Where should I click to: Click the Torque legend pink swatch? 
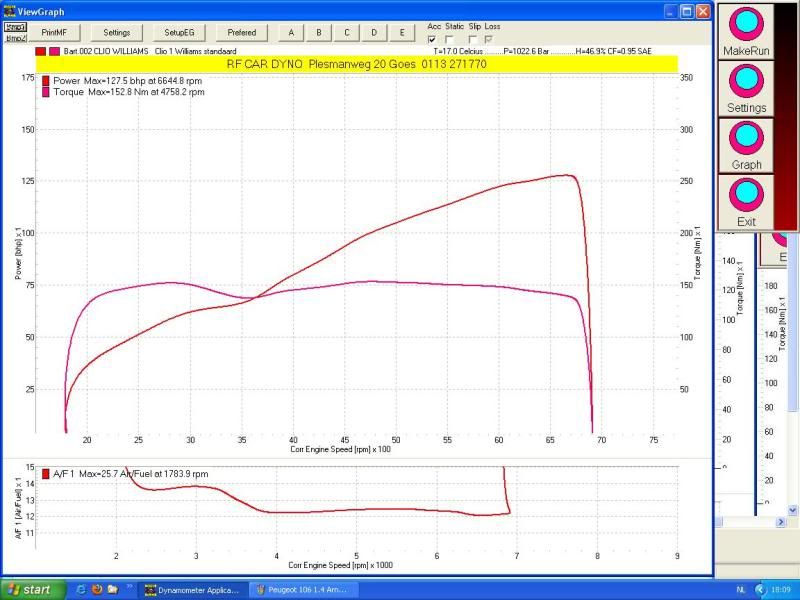tap(45, 92)
